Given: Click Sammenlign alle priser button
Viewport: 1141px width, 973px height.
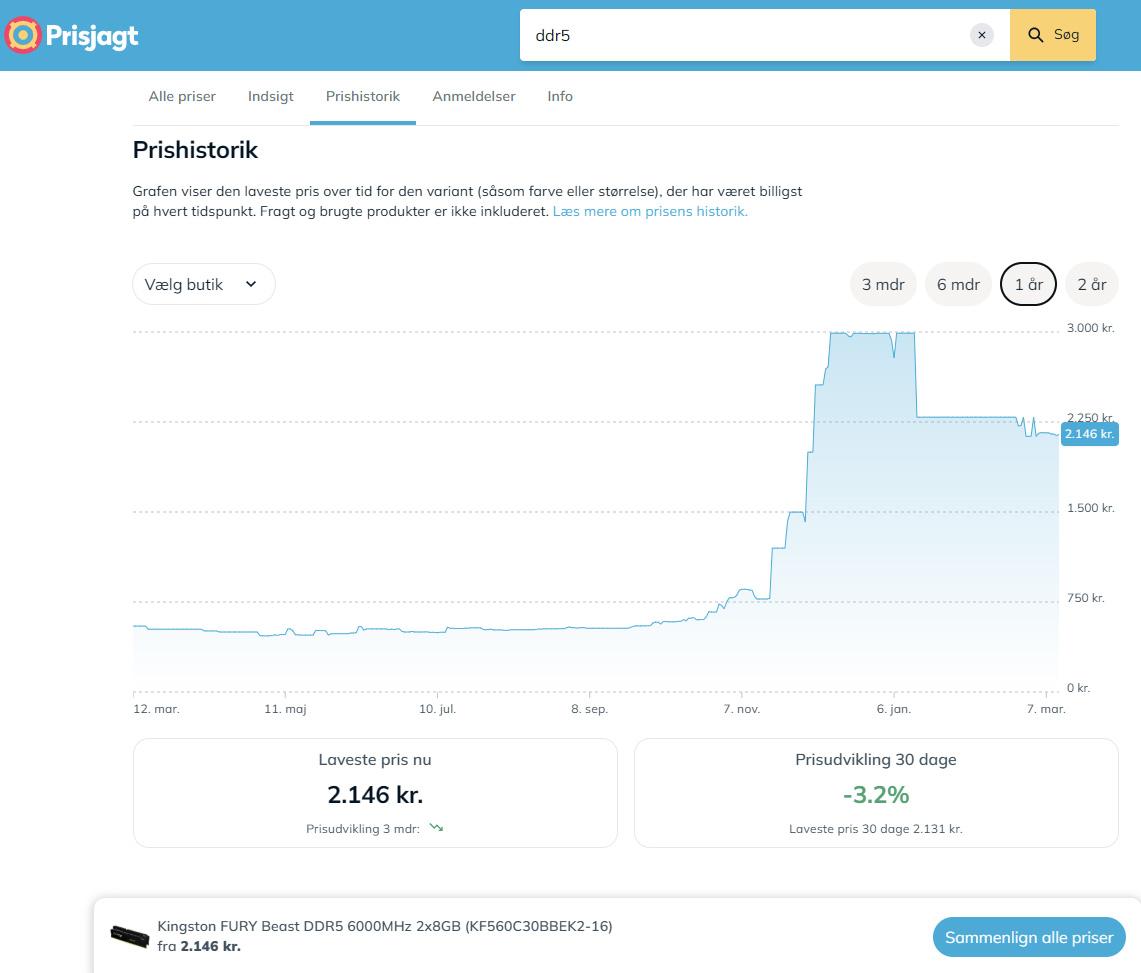Looking at the screenshot, I should click(x=1029, y=938).
